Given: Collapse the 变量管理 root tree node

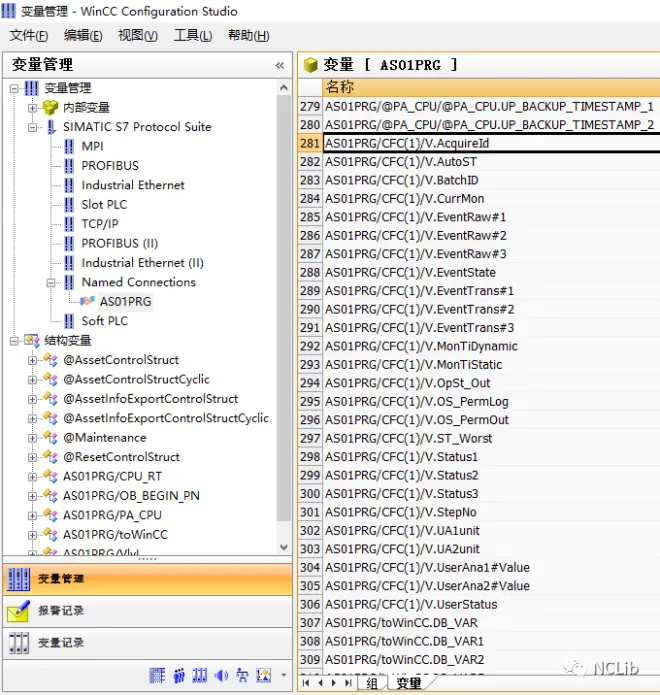Looking at the screenshot, I should coord(14,89).
